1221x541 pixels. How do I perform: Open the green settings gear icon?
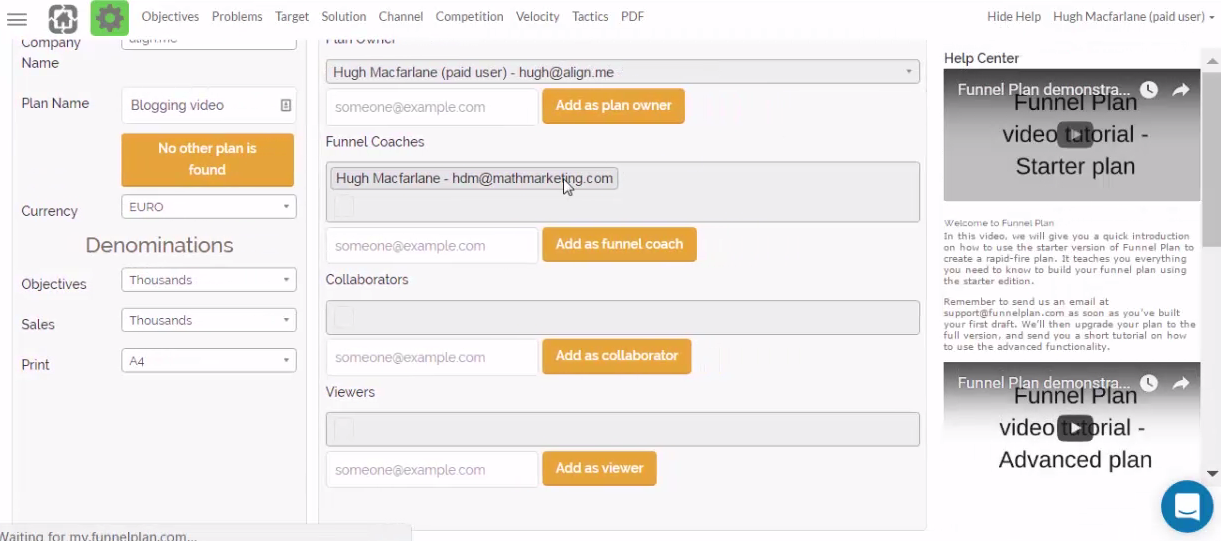109,18
